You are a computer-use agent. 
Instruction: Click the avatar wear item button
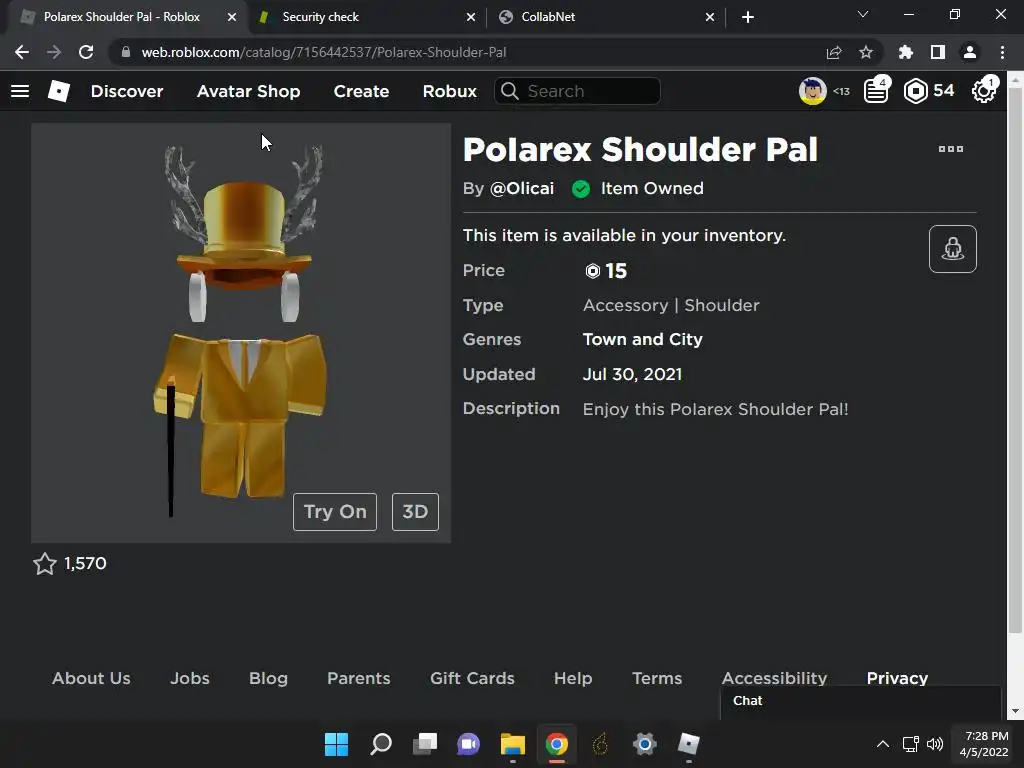[x=953, y=249]
